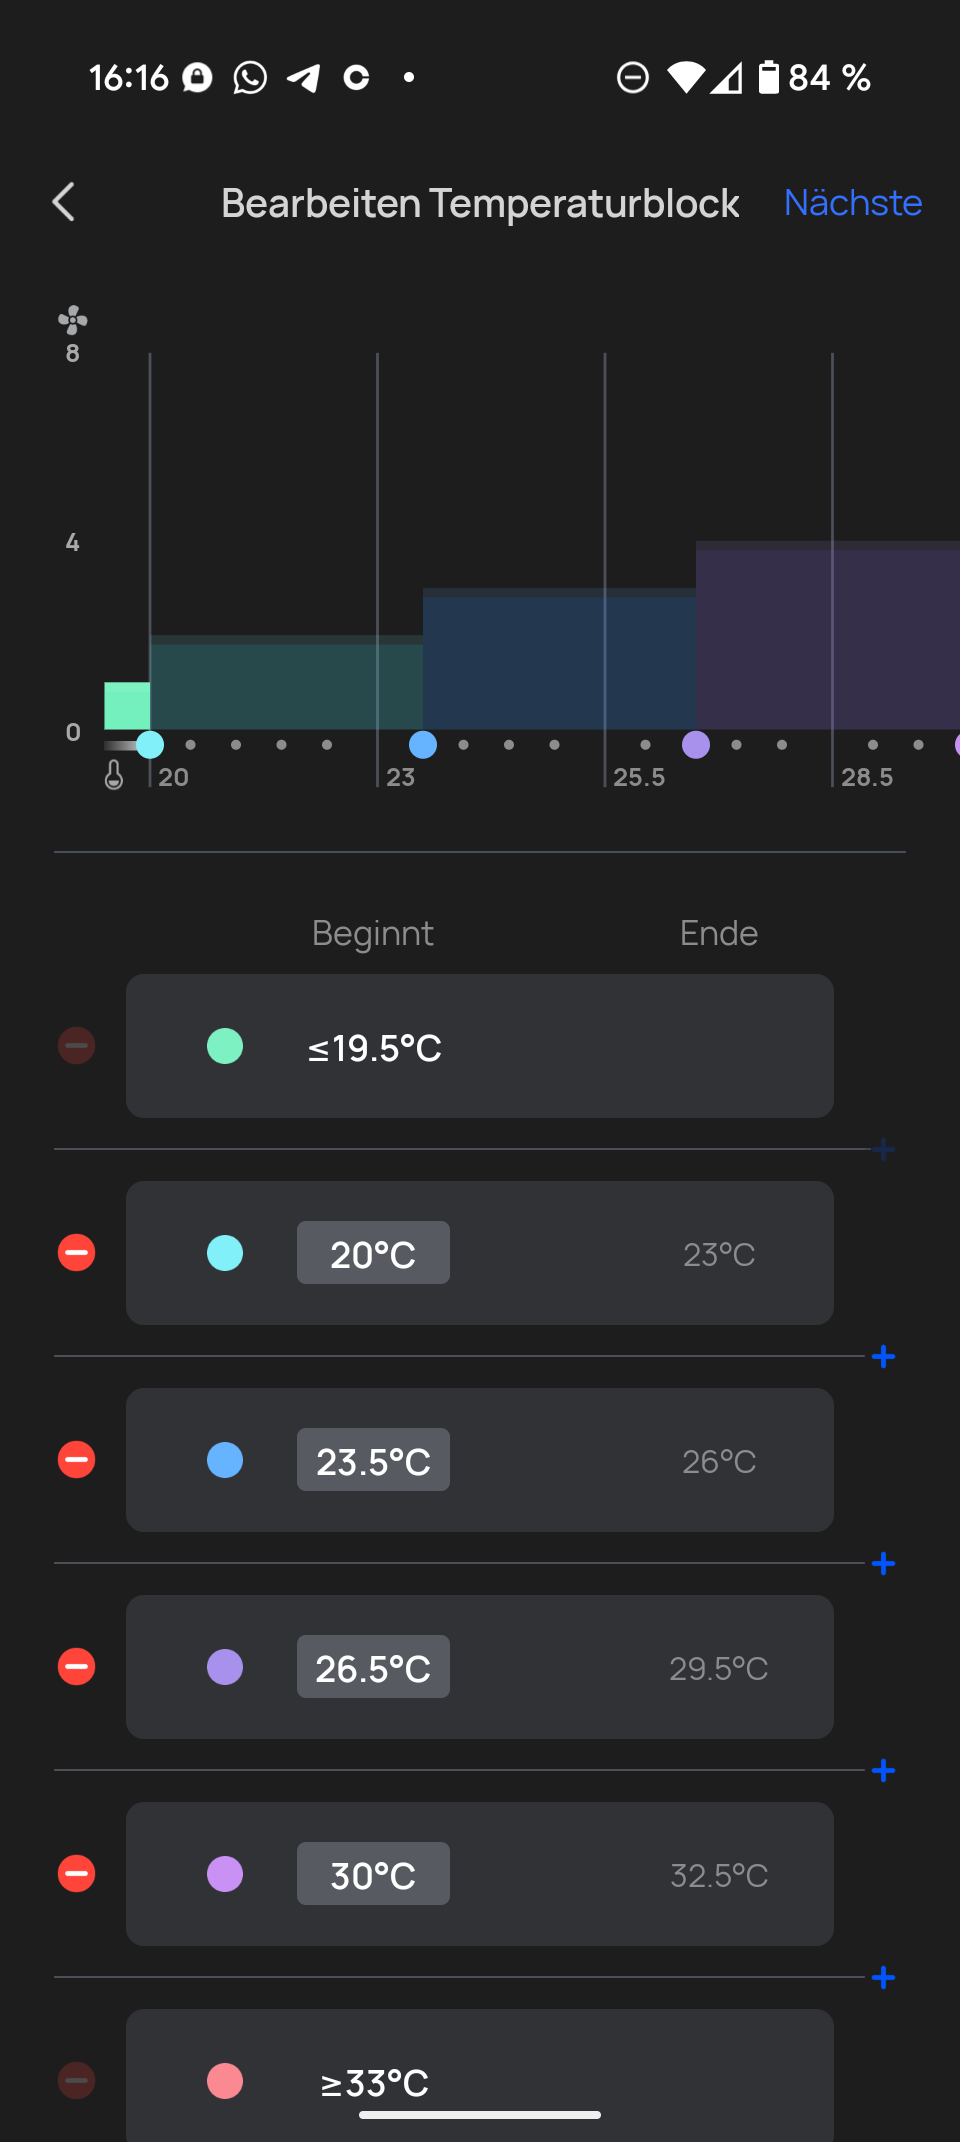Tap the green color dot for ≤19.5°C

pos(225,1046)
